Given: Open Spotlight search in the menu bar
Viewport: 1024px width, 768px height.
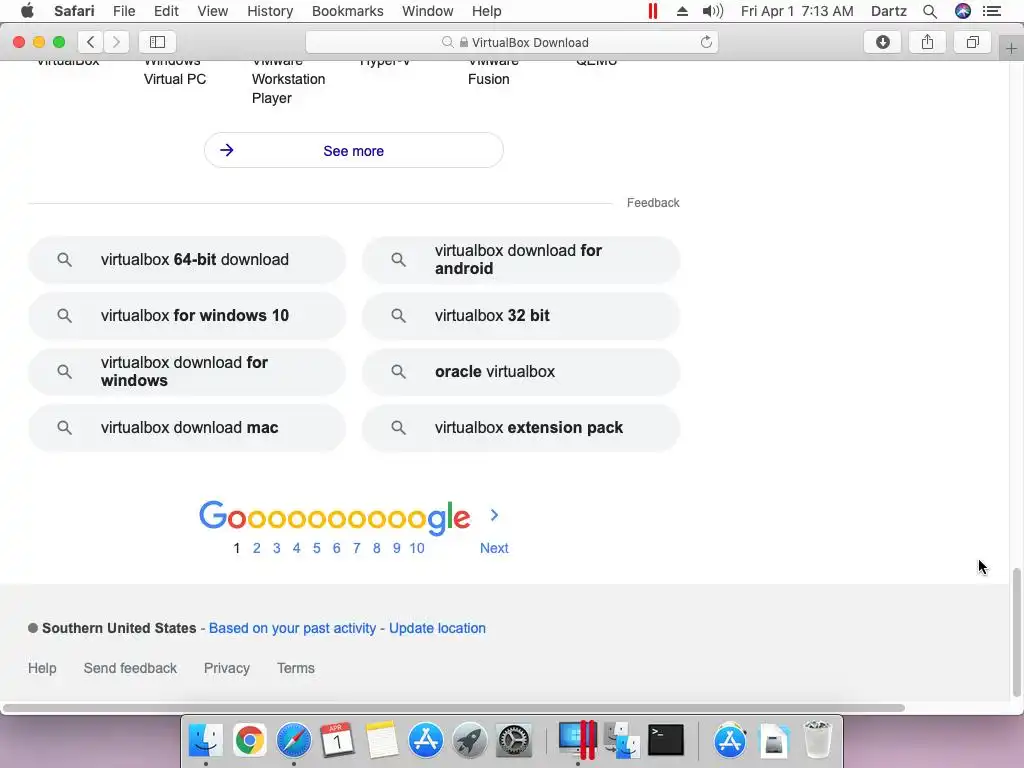Looking at the screenshot, I should (x=930, y=11).
